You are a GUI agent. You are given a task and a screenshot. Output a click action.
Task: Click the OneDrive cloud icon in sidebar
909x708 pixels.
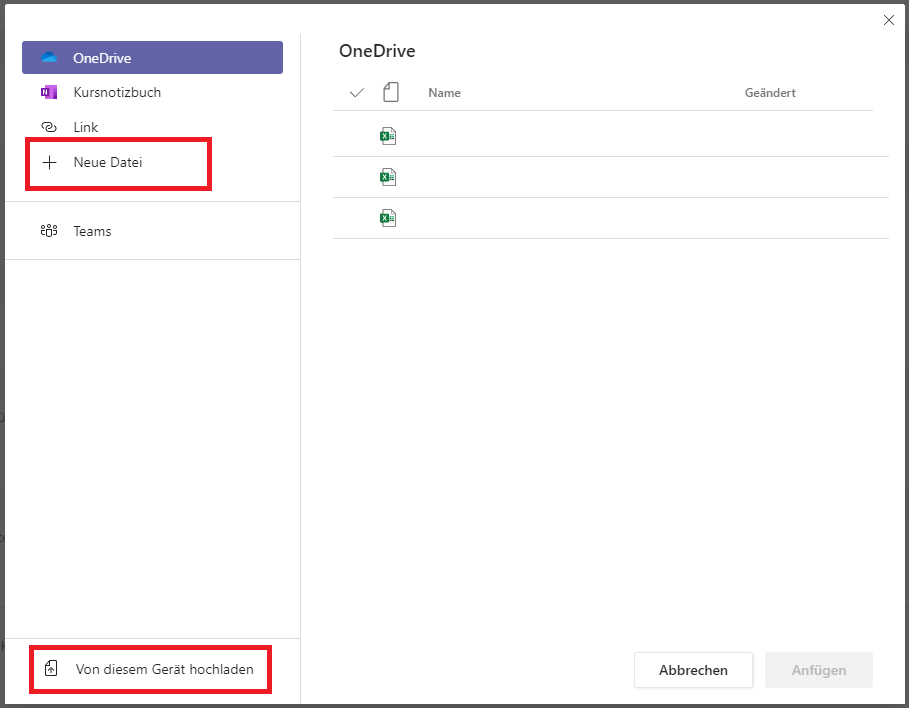click(49, 58)
